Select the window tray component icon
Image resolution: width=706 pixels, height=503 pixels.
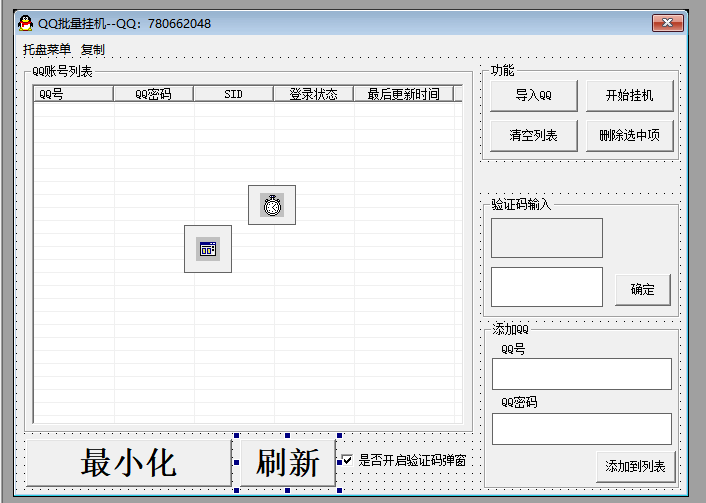coord(208,249)
